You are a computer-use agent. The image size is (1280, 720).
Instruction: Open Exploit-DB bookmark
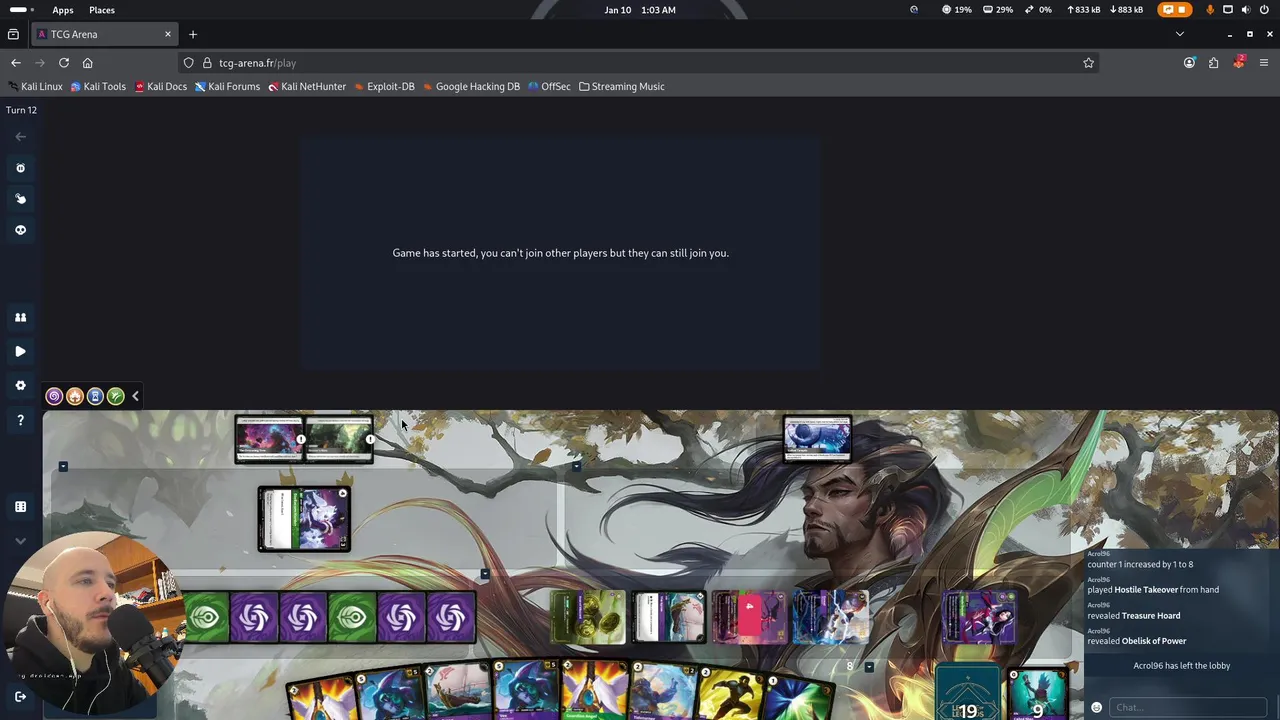point(384,86)
